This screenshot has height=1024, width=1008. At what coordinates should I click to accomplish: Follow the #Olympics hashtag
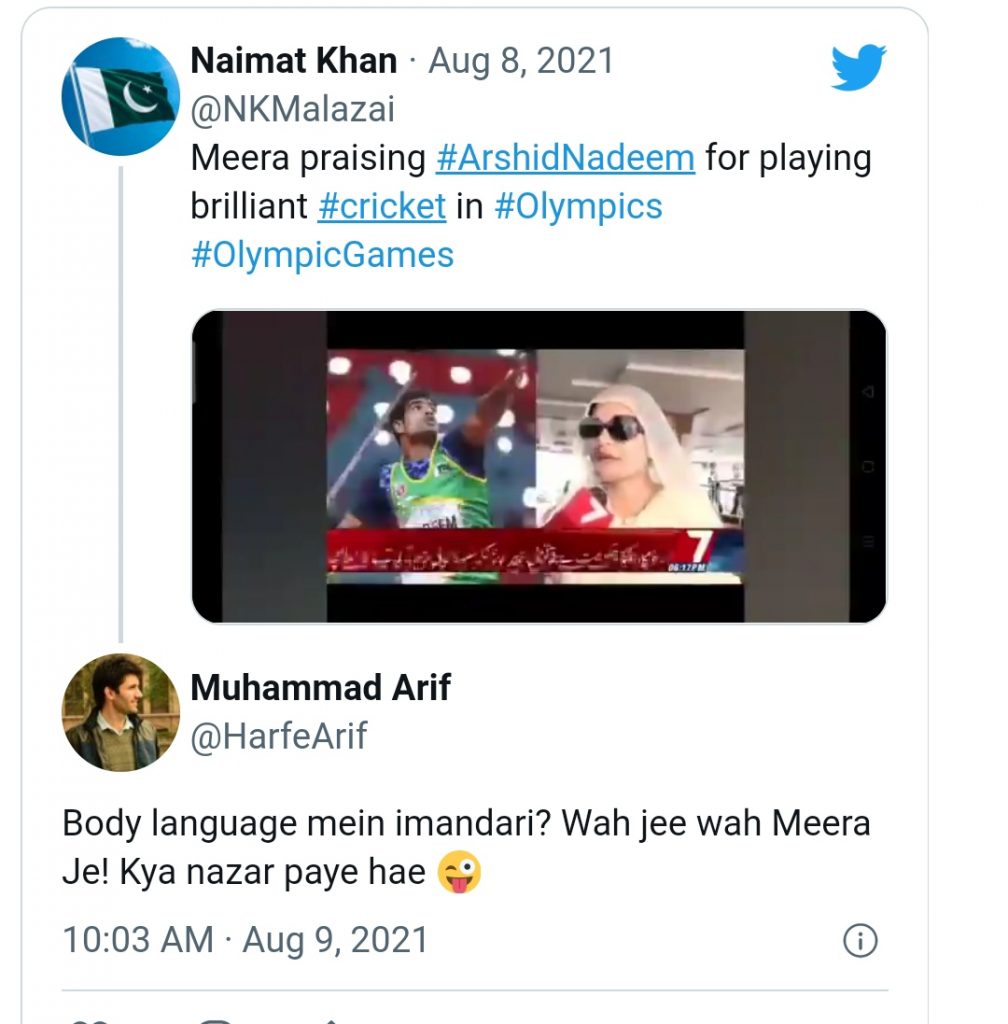[578, 207]
